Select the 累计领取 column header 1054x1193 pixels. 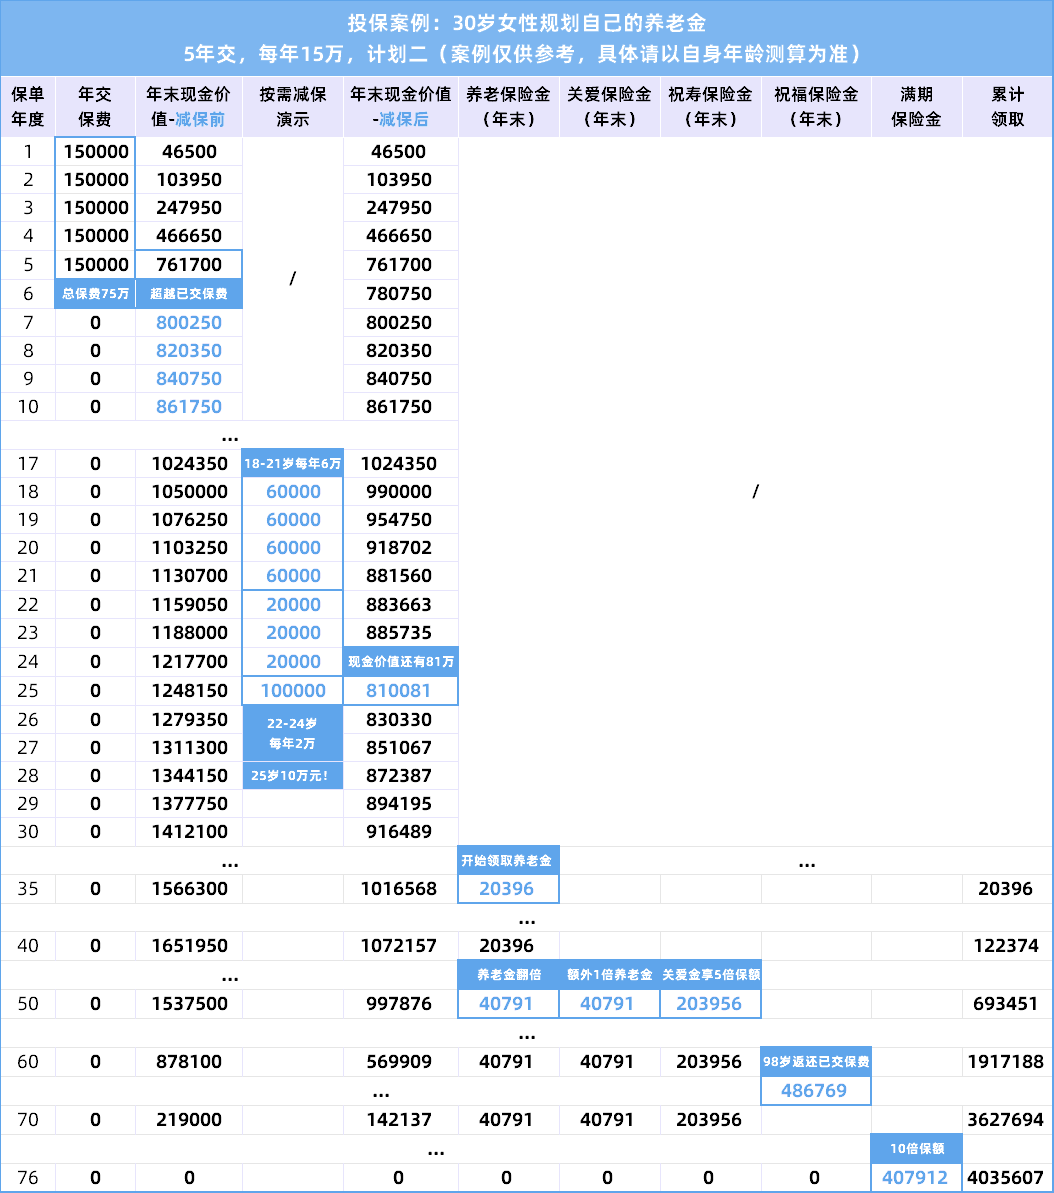point(1007,106)
